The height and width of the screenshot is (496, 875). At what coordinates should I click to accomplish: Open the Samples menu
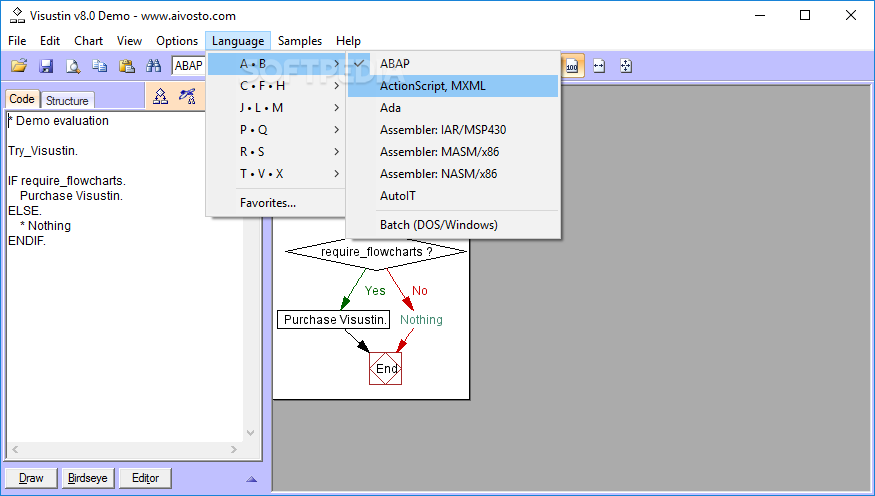click(300, 41)
